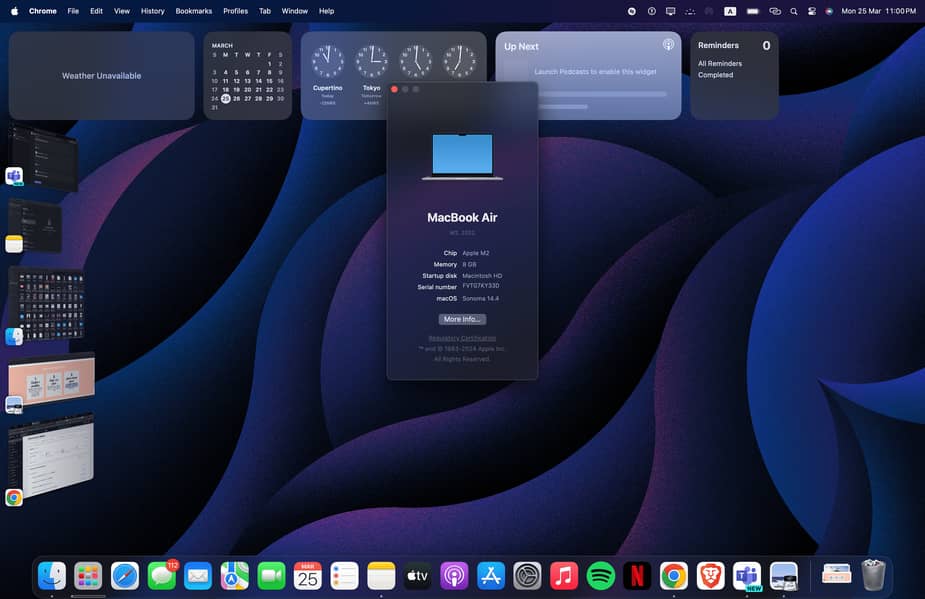Open Microsoft Teams from the dock
Viewport: 925px width, 599px height.
coord(747,575)
